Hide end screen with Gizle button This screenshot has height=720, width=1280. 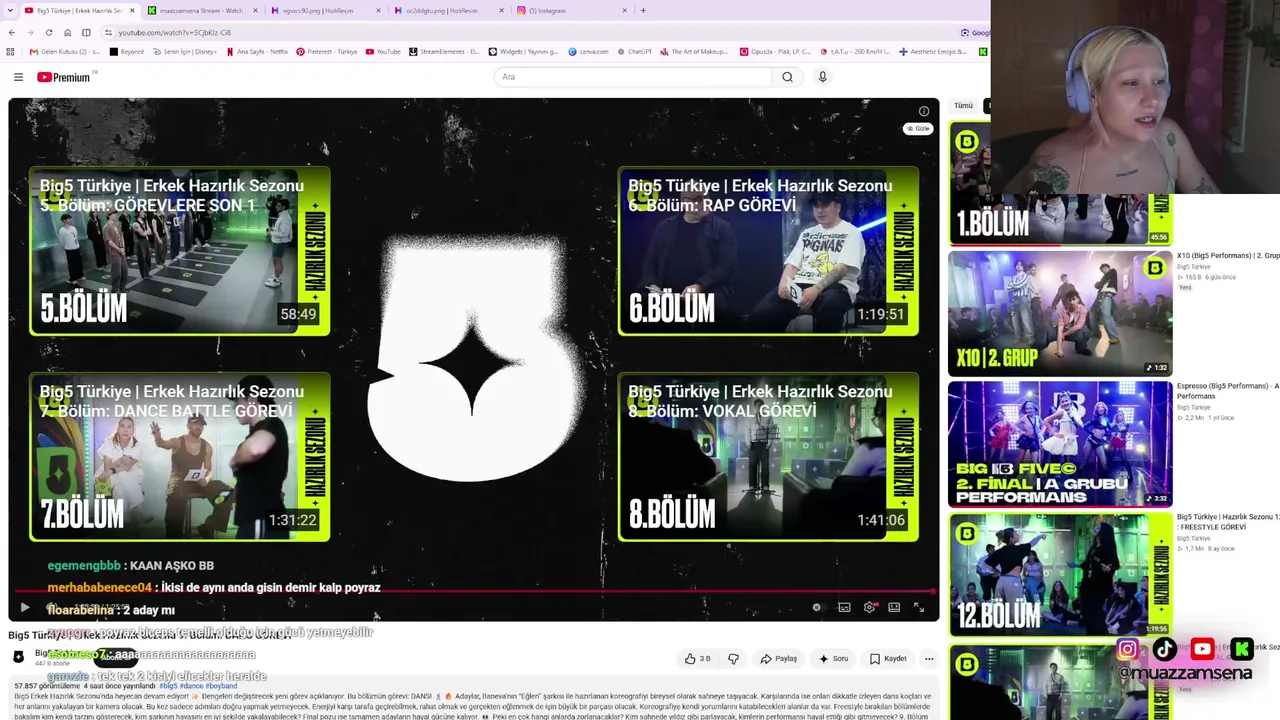coord(918,128)
